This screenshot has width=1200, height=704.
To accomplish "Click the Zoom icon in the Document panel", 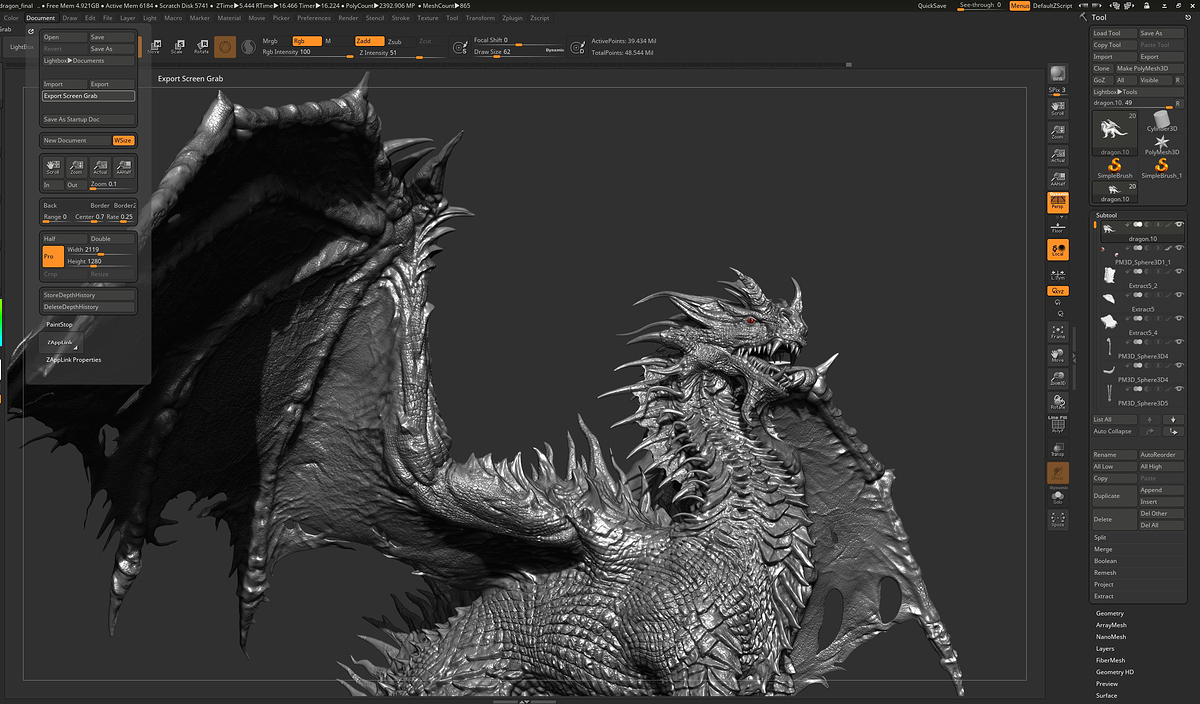I will coord(76,167).
